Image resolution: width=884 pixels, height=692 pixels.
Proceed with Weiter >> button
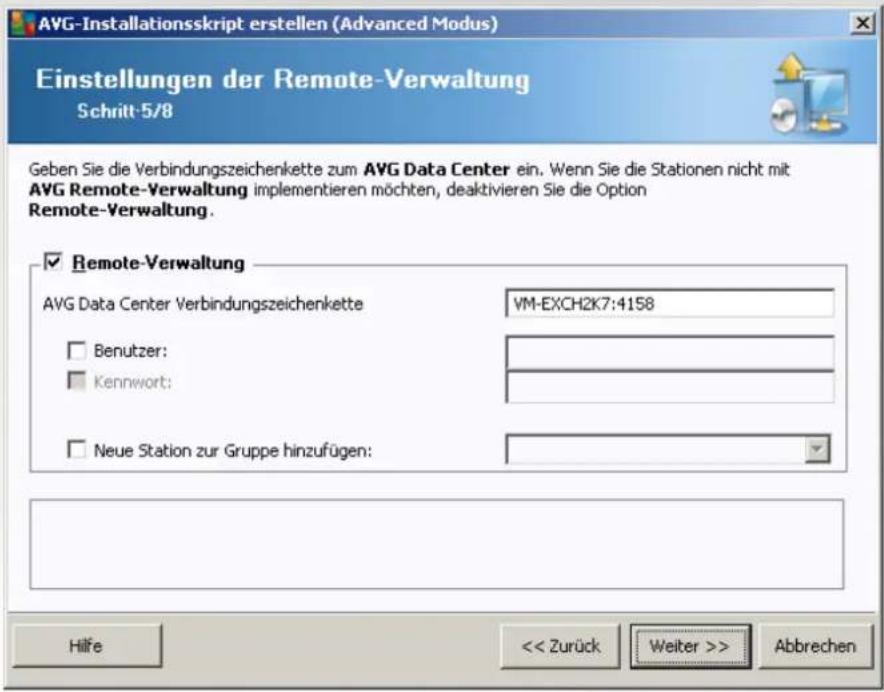690,646
